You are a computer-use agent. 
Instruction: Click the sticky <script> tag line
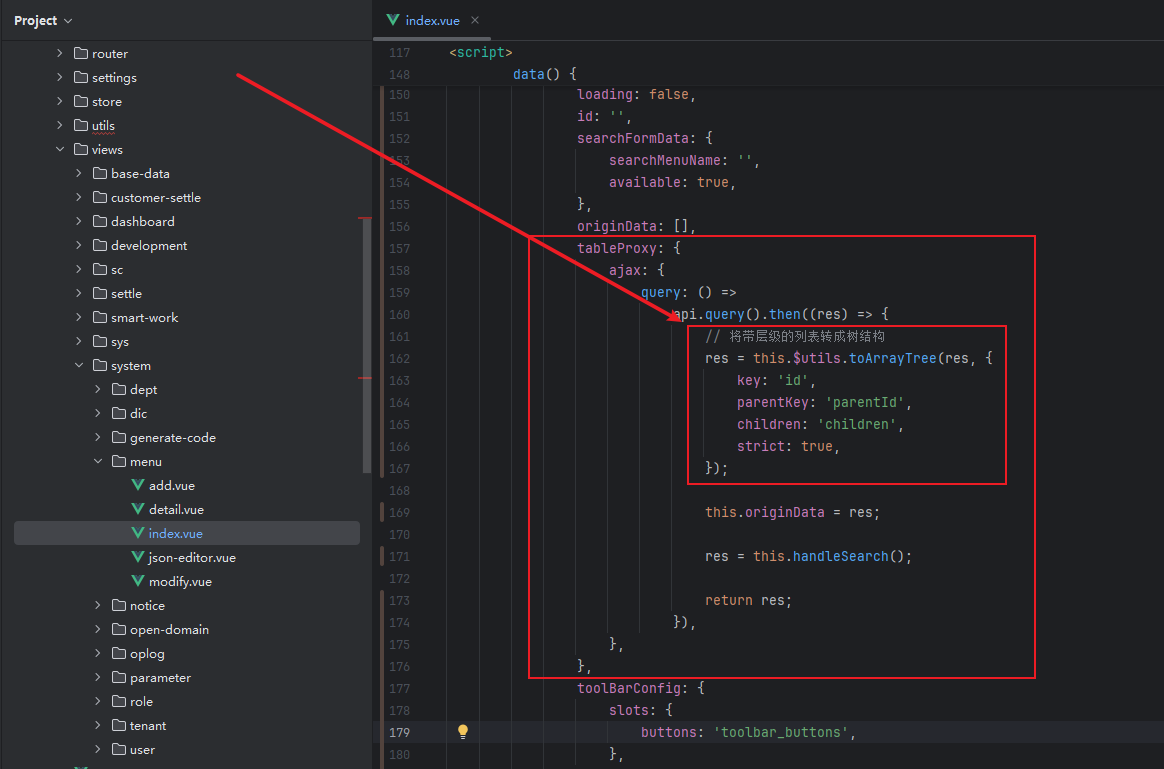coord(481,52)
